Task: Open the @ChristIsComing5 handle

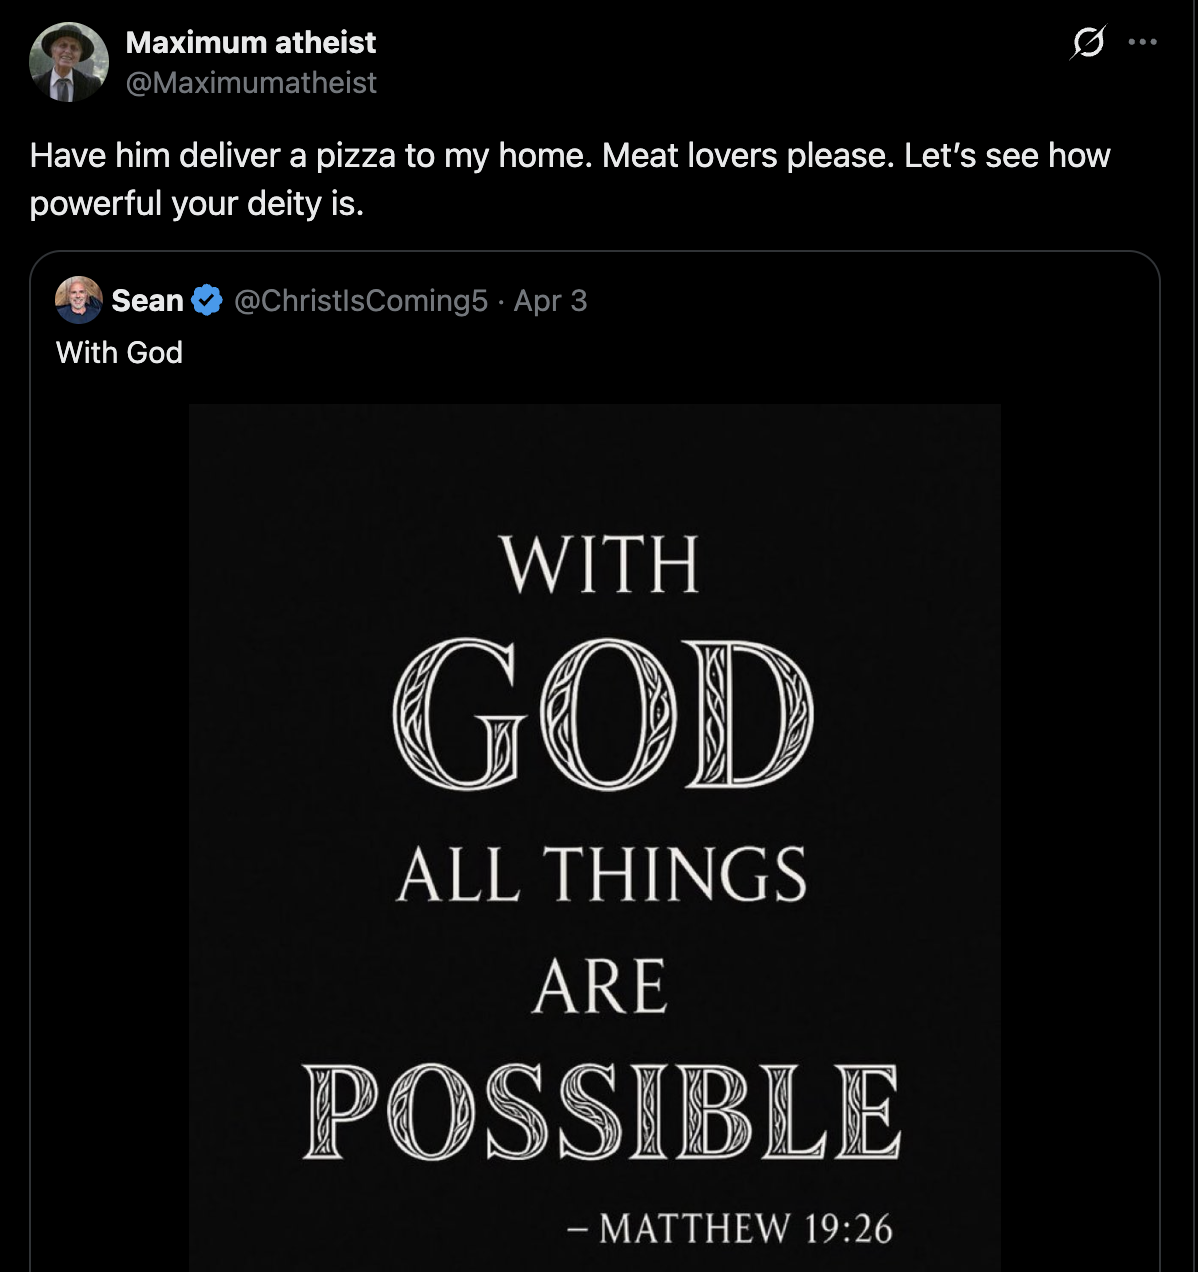Action: [x=360, y=300]
